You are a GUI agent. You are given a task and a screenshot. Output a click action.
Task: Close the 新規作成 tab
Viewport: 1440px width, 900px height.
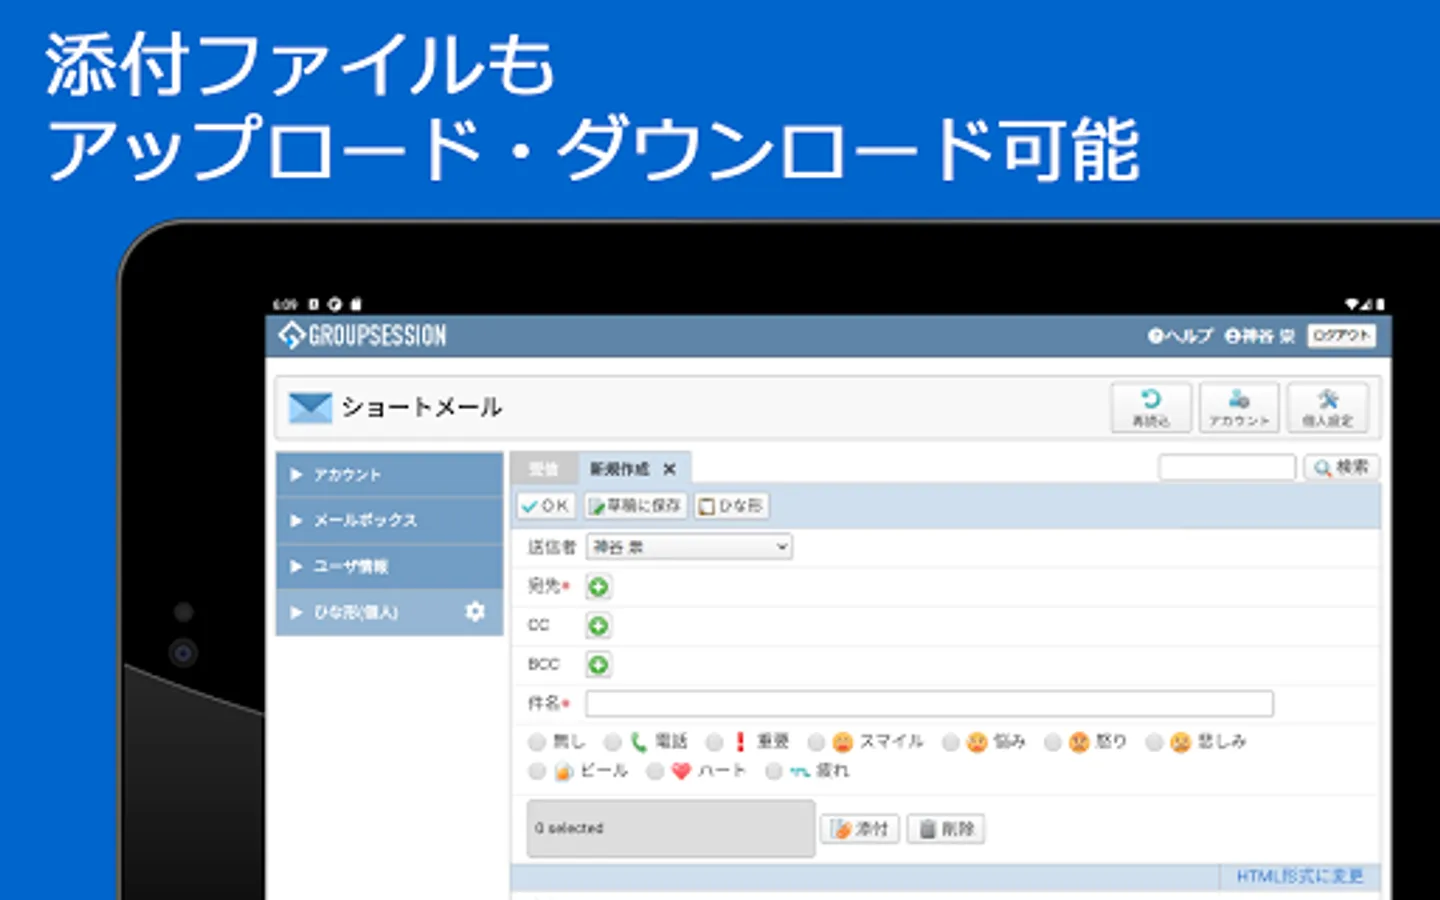[670, 468]
